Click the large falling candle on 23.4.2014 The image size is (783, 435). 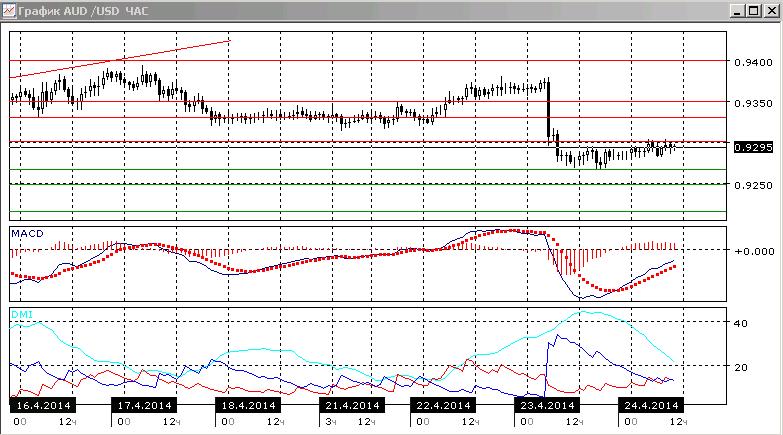549,109
